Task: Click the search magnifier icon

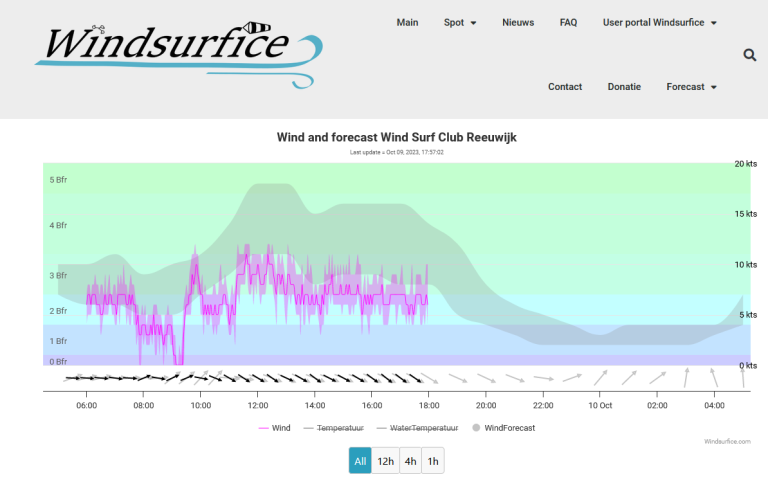Action: [x=750, y=55]
